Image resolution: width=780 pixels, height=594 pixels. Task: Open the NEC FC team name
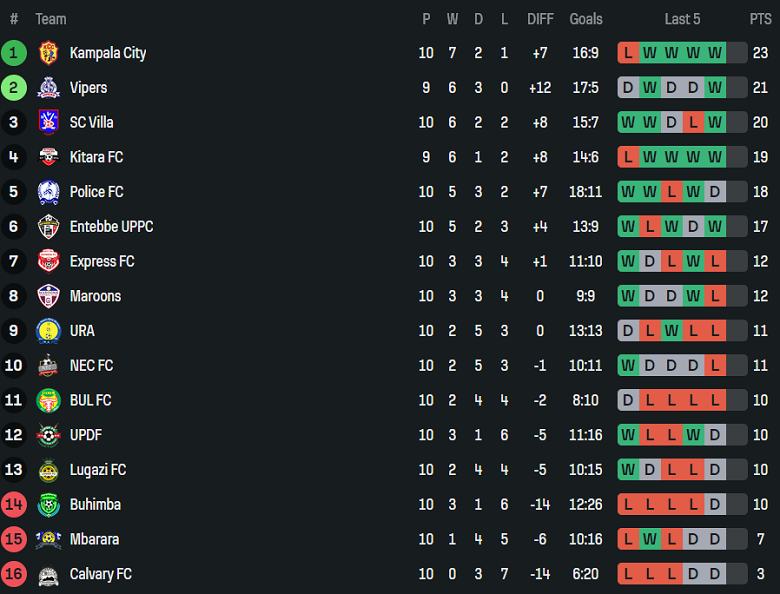(91, 366)
